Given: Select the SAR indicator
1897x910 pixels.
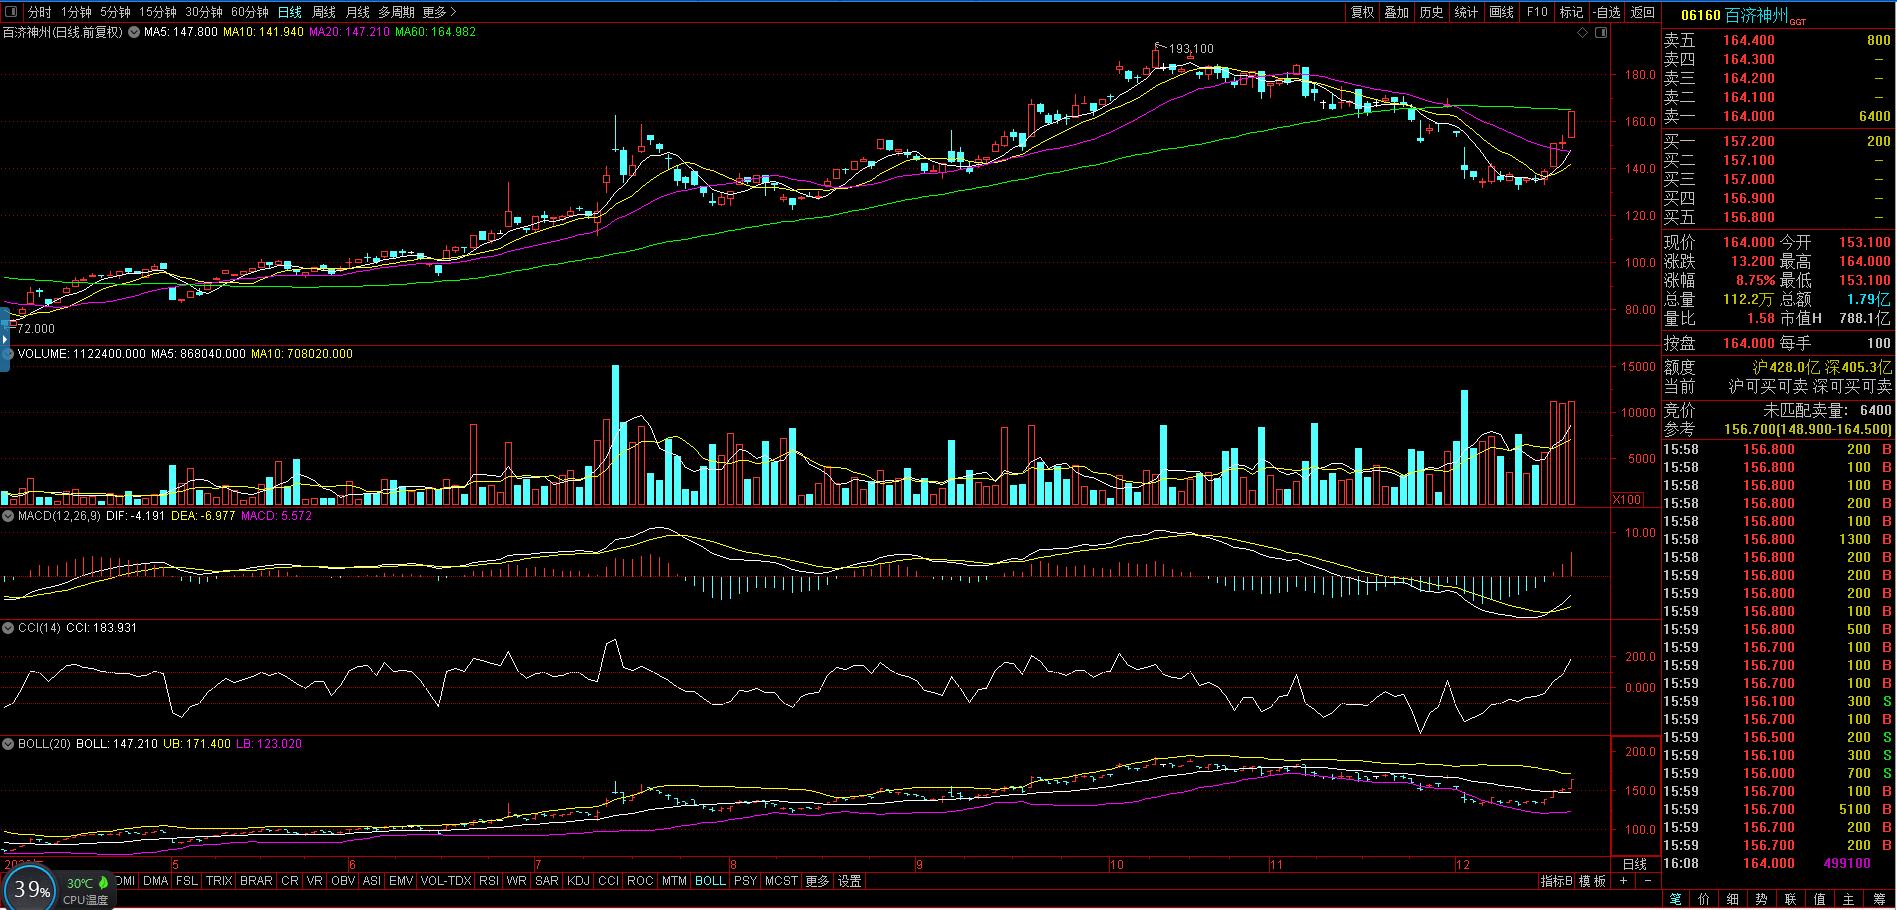Looking at the screenshot, I should pyautogui.click(x=547, y=881).
